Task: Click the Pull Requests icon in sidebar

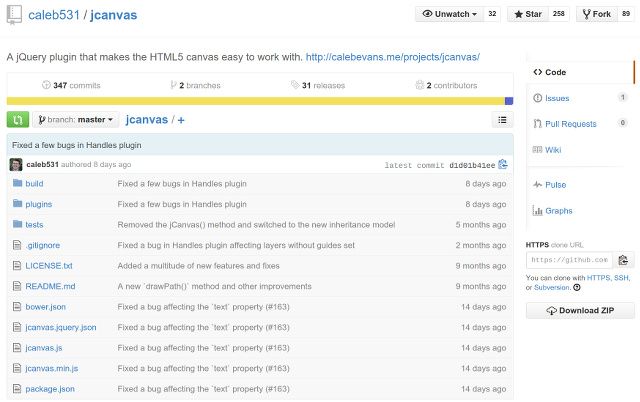Action: 538,124
